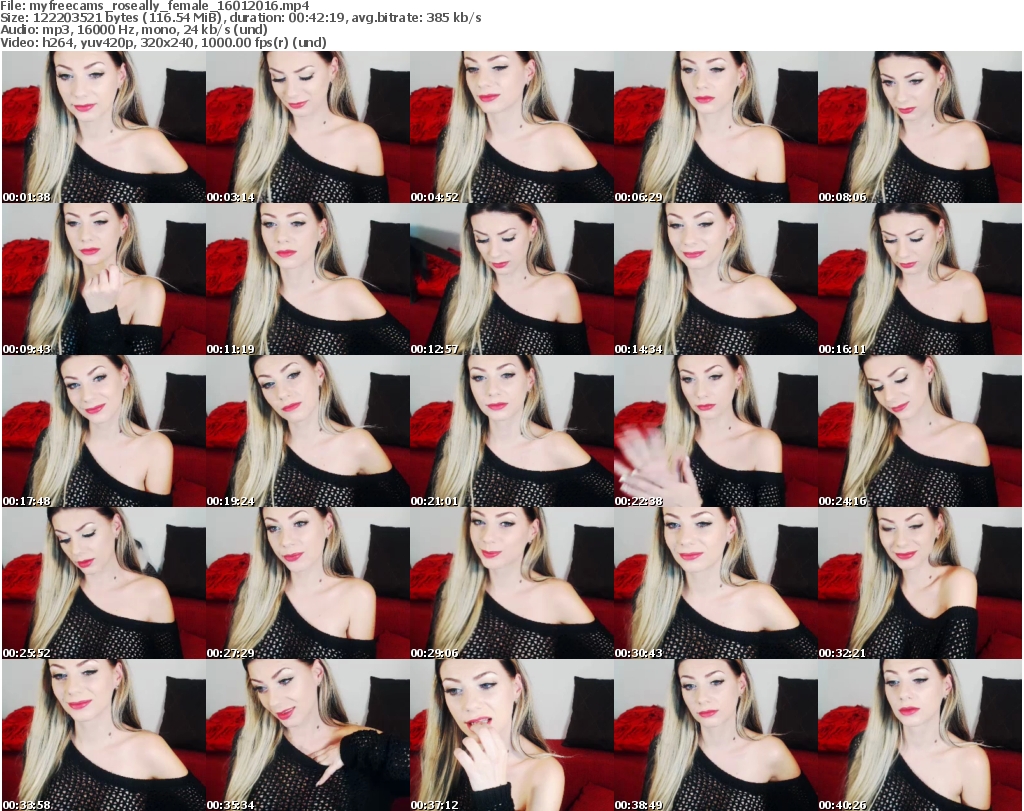Click the frame timestamped 00:09:43

[104, 279]
